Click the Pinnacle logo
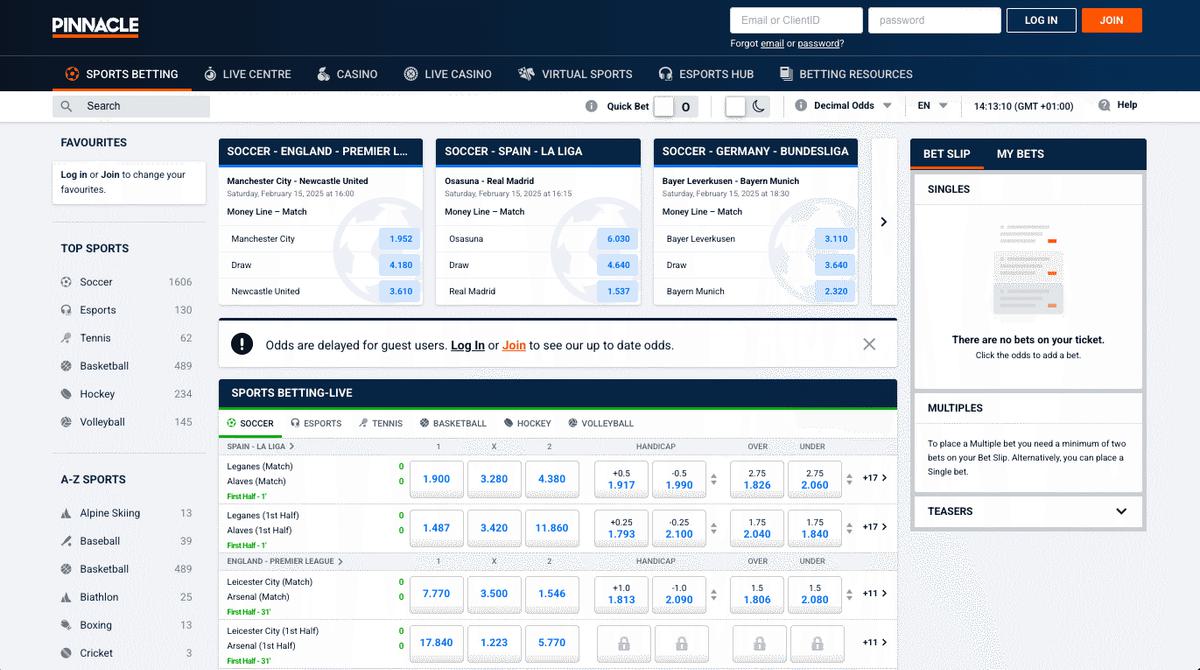Image resolution: width=1200 pixels, height=670 pixels. point(95,27)
